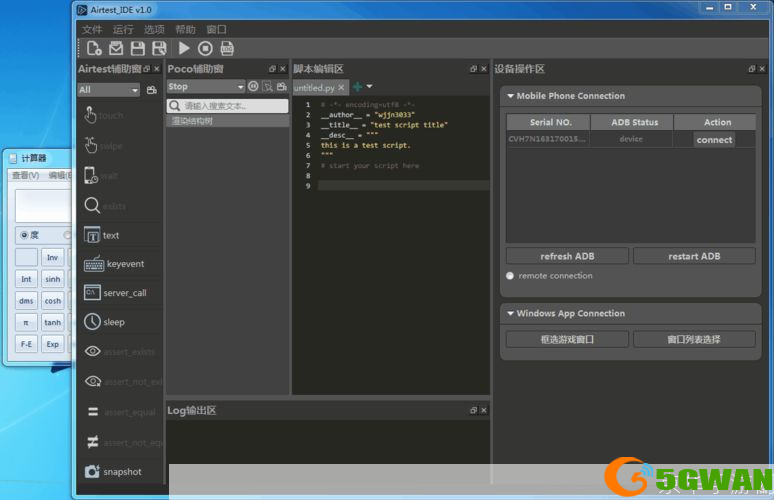
Task: Select the touch command
Action: pyautogui.click(x=104, y=115)
